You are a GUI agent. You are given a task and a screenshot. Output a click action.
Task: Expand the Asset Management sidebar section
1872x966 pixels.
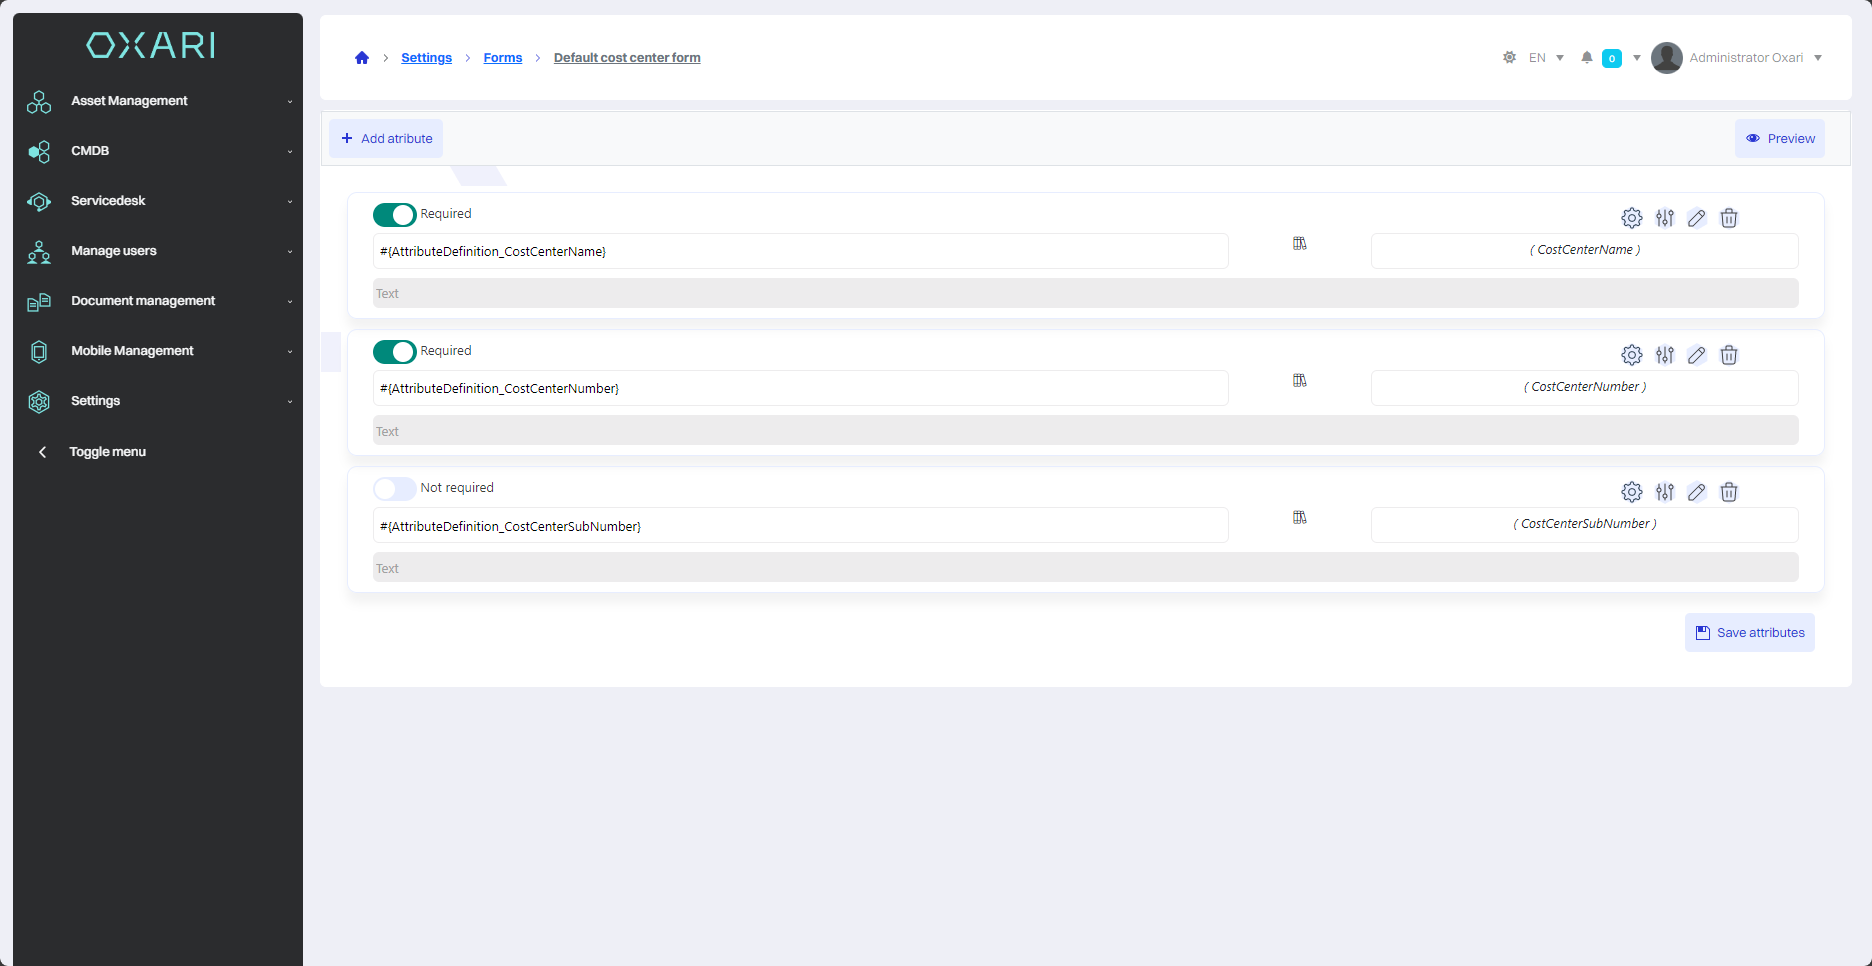pyautogui.click(x=158, y=101)
